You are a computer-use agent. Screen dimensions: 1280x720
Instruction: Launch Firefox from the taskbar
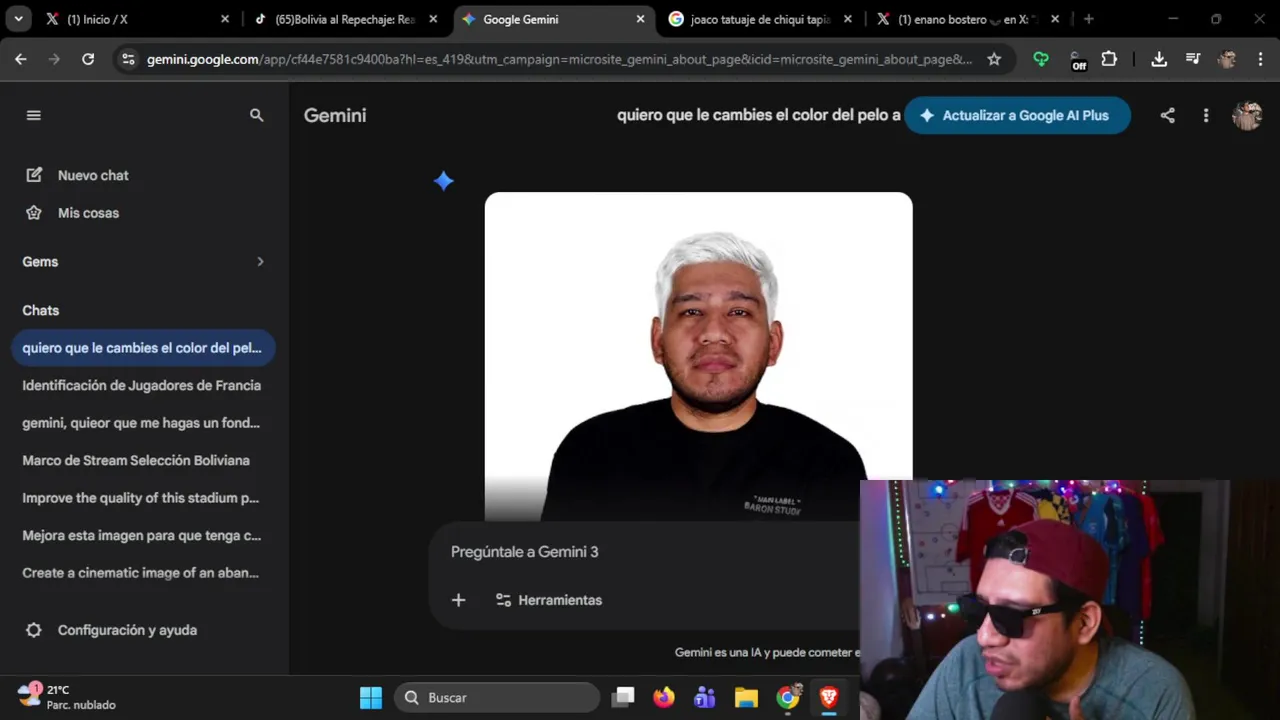(664, 697)
